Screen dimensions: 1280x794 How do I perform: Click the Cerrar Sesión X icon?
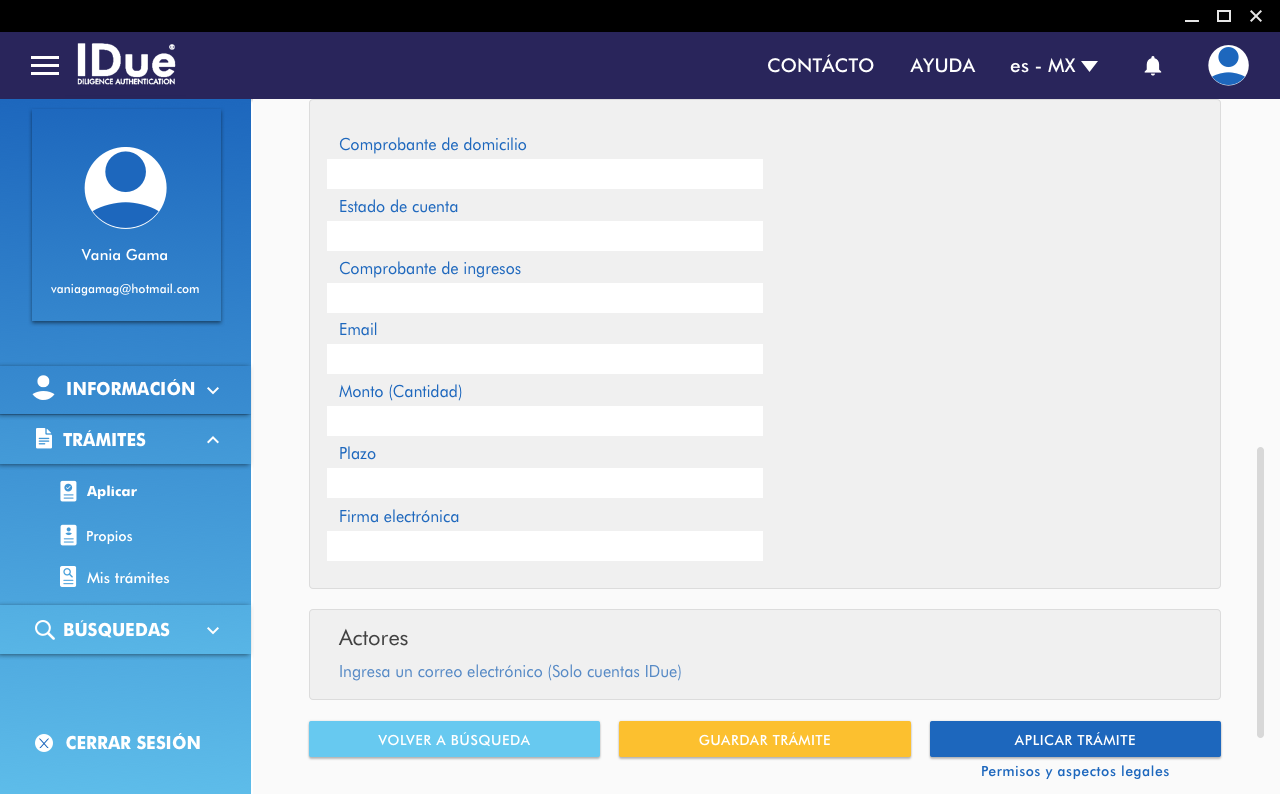pos(44,743)
